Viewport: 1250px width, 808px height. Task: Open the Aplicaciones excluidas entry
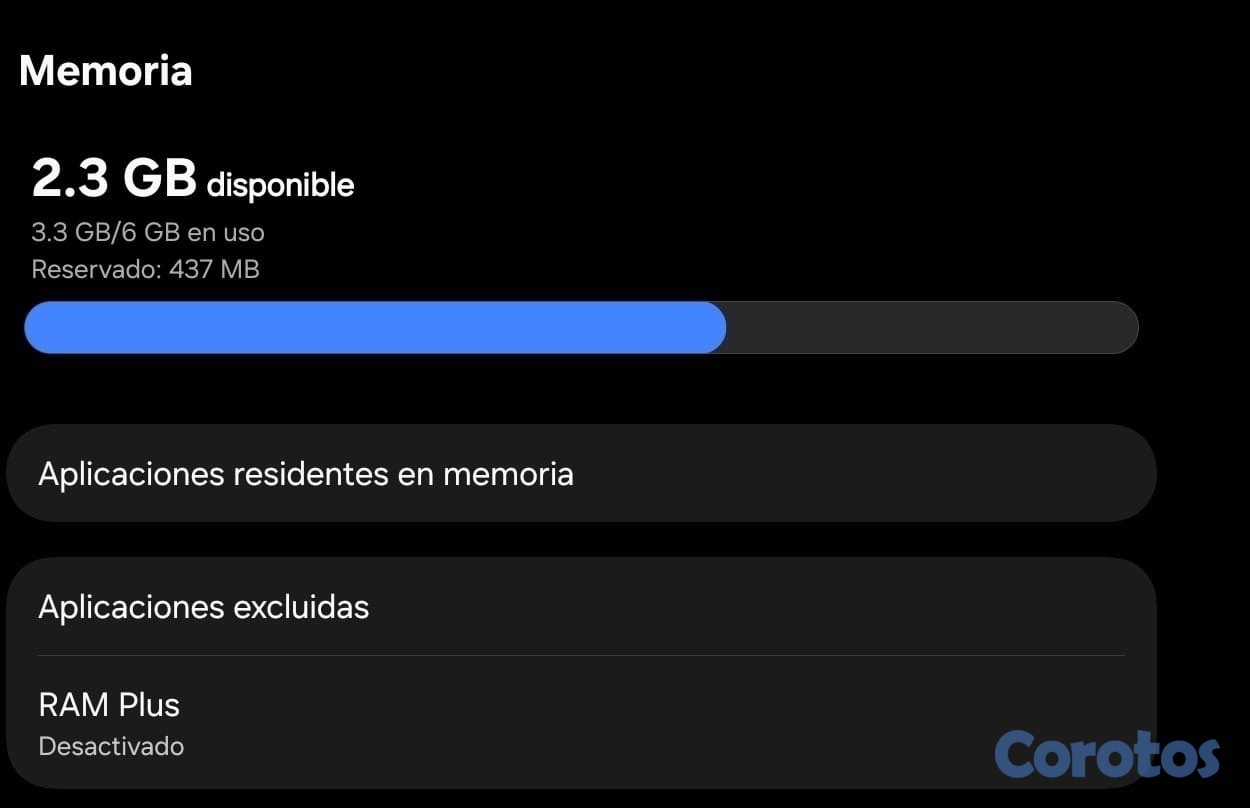tap(204, 606)
